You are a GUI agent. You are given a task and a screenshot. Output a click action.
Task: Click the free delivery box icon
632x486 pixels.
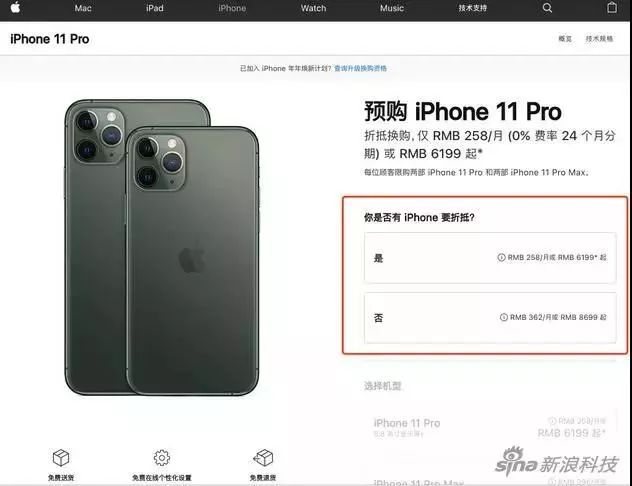click(61, 457)
